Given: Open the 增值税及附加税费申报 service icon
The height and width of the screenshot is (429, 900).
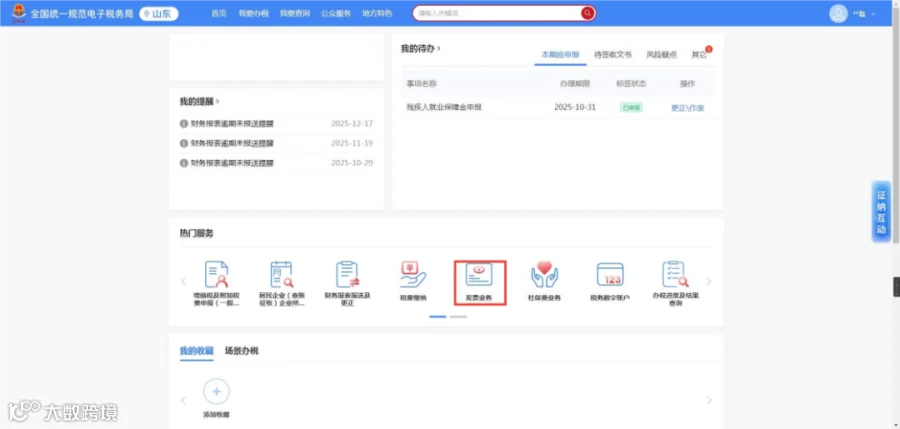Looking at the screenshot, I should pyautogui.click(x=216, y=275).
